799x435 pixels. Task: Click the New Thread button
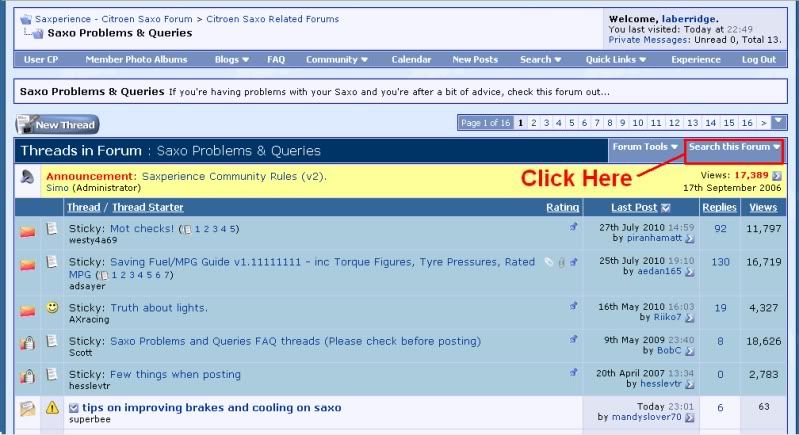[x=57, y=125]
